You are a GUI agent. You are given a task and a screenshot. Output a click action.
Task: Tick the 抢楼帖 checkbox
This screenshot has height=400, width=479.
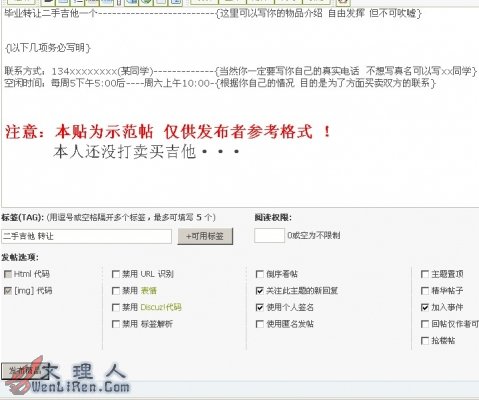point(425,341)
